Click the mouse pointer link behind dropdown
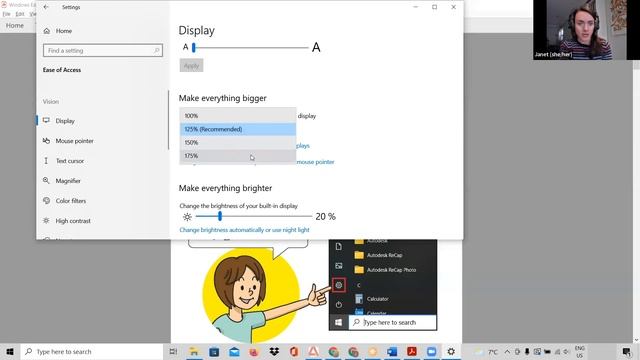 tap(315, 162)
